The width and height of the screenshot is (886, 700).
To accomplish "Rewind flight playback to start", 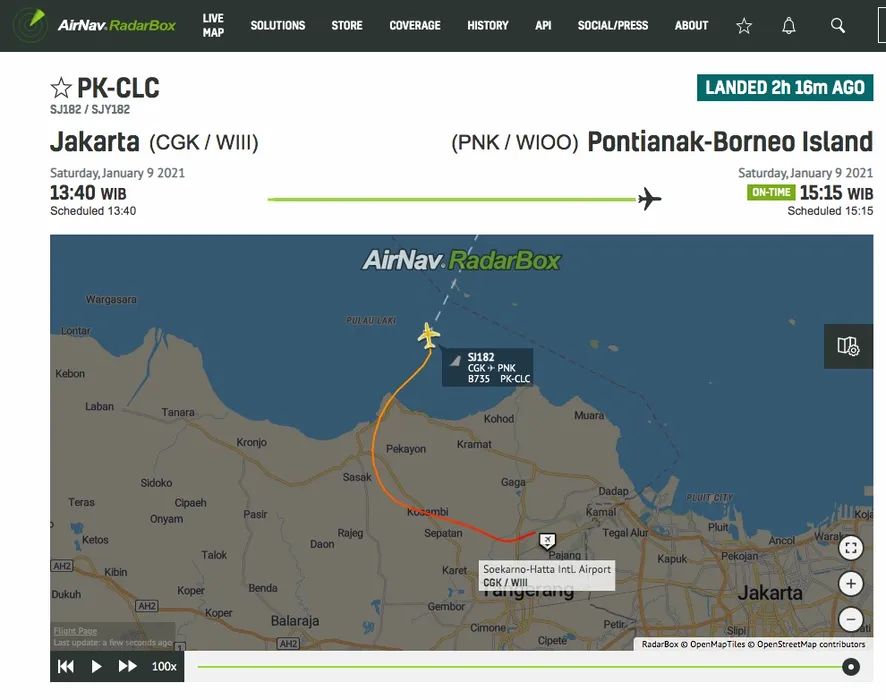I will coord(66,666).
